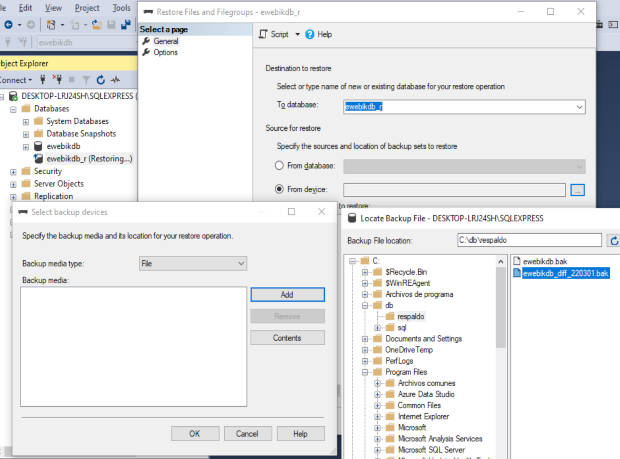Click the new query icon in SSMS toolbar
This screenshot has height=459, width=620.
tap(51, 25)
